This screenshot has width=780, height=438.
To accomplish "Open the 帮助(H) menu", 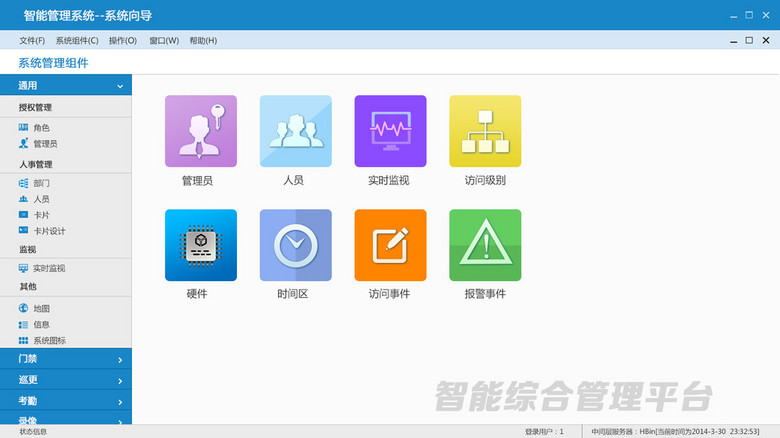I will pos(203,41).
